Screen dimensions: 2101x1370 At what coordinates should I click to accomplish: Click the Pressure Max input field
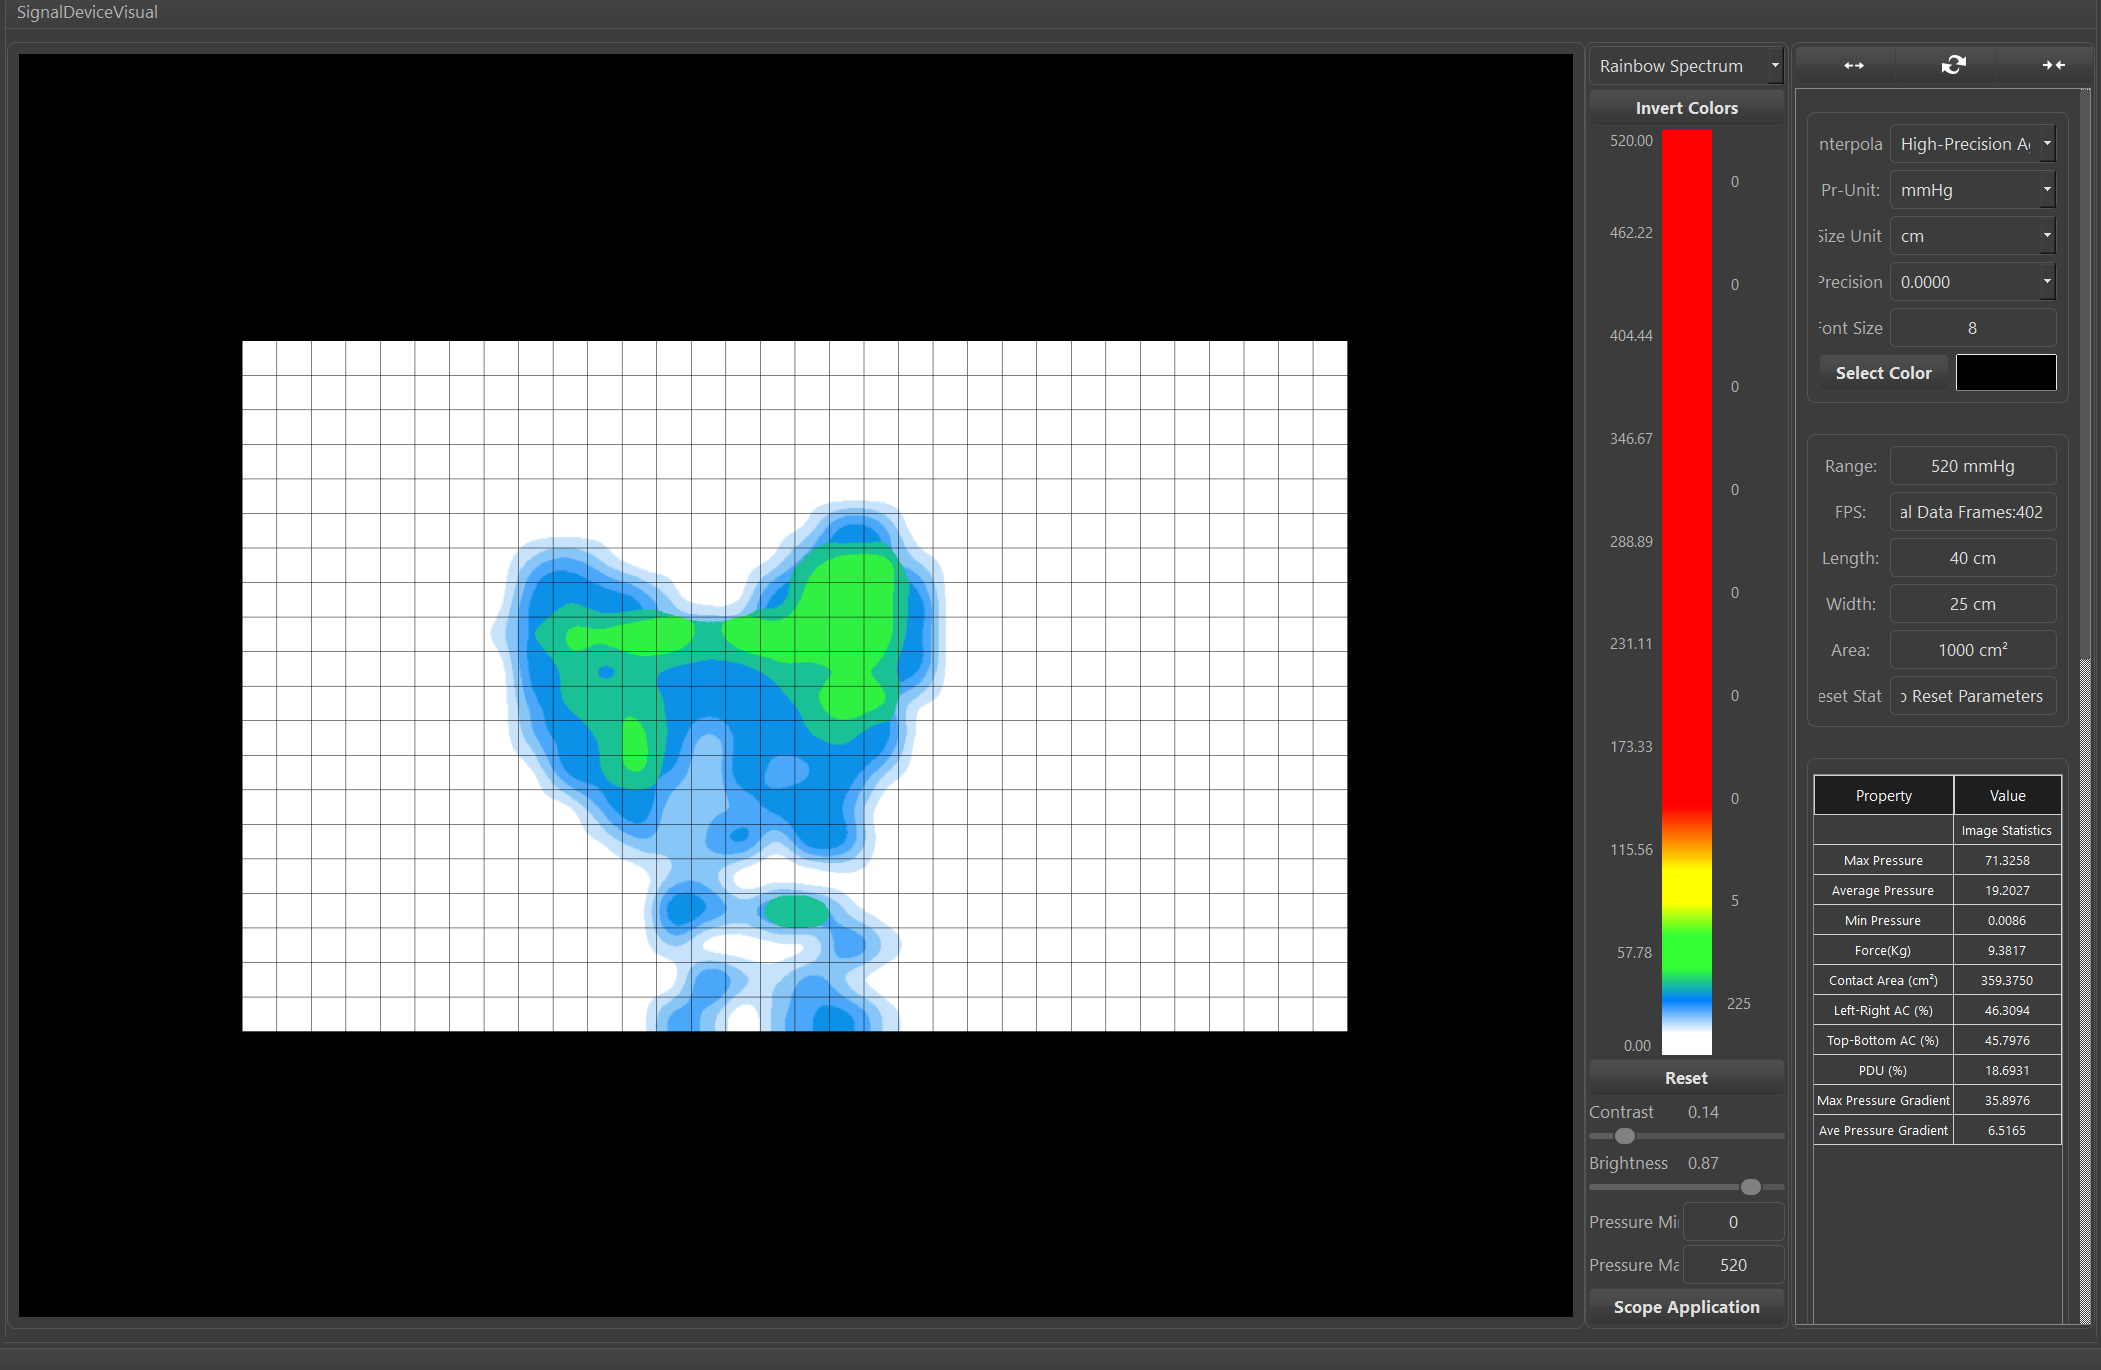click(x=1733, y=1265)
